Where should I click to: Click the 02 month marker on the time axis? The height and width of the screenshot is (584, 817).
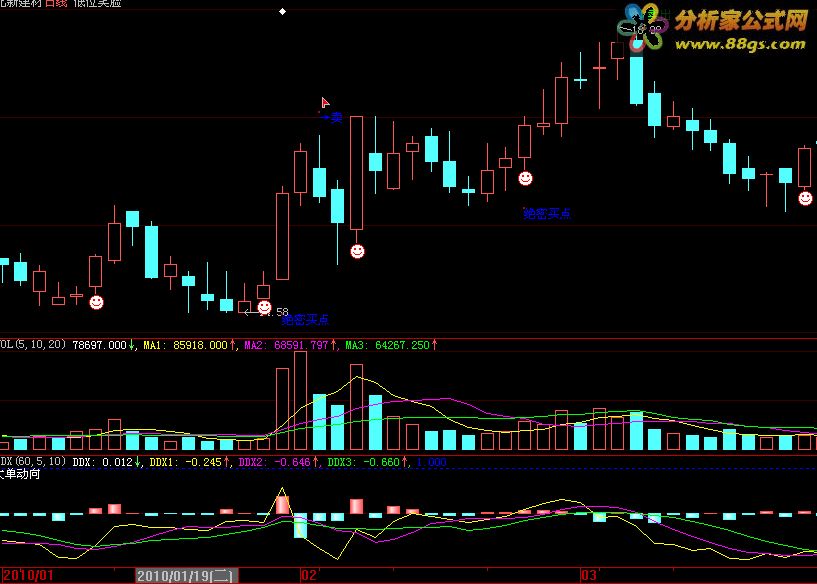[309, 576]
